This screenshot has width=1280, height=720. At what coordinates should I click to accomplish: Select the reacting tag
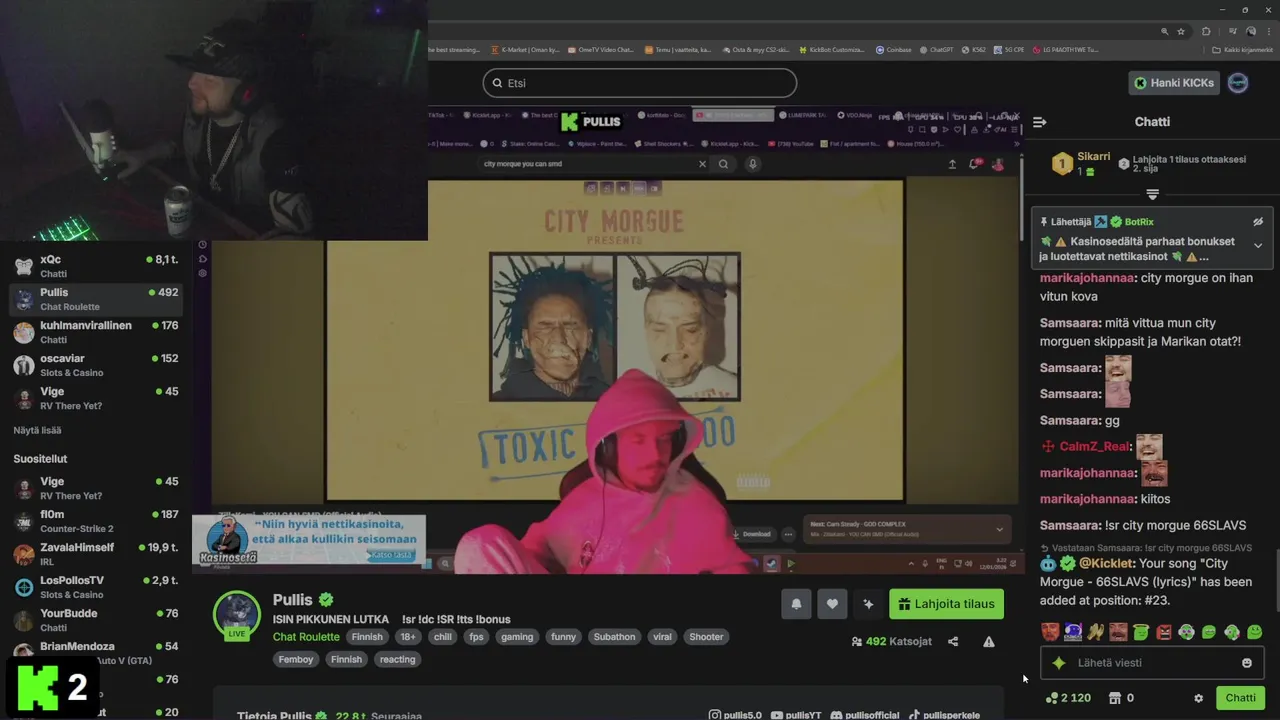(x=397, y=660)
